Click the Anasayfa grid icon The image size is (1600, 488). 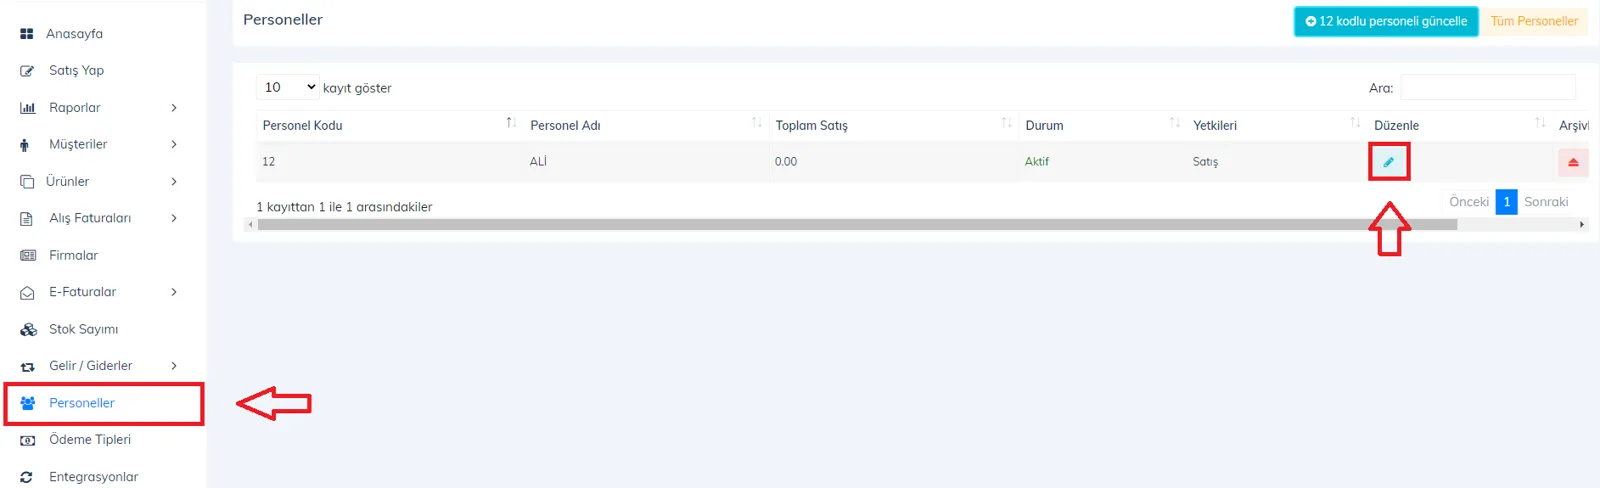pyautogui.click(x=27, y=34)
